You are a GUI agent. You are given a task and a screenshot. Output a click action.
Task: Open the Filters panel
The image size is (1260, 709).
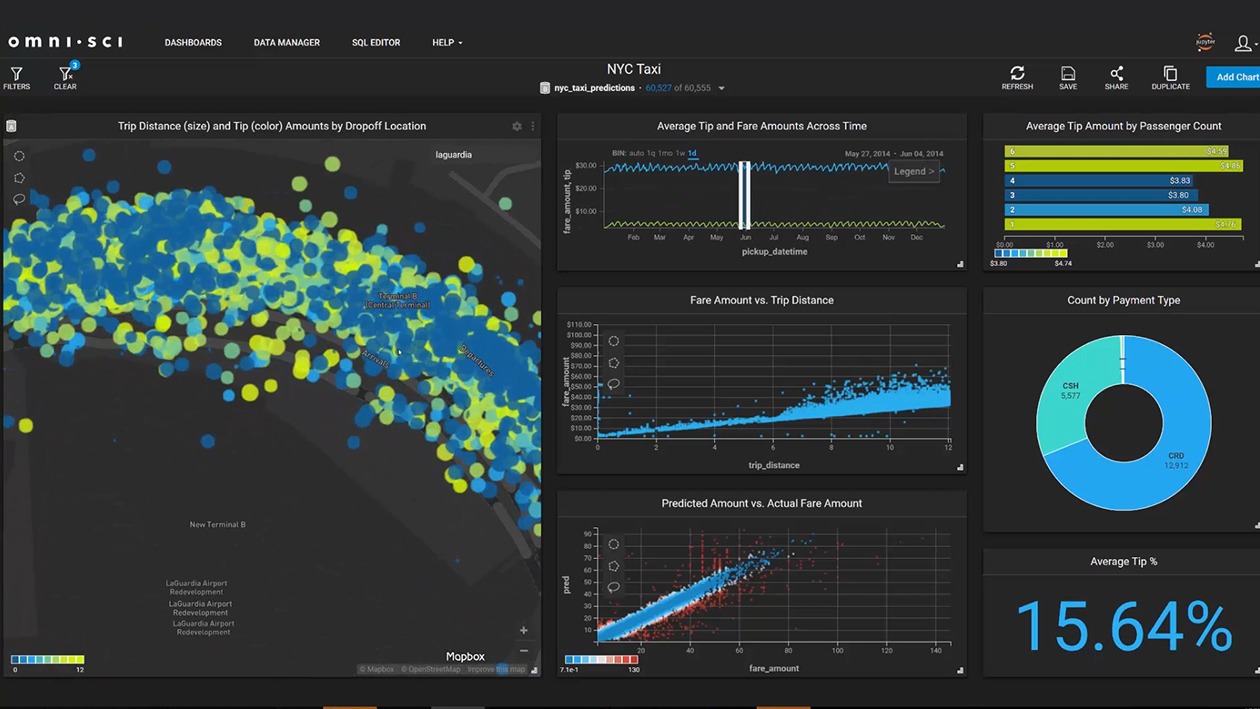pyautogui.click(x=16, y=78)
